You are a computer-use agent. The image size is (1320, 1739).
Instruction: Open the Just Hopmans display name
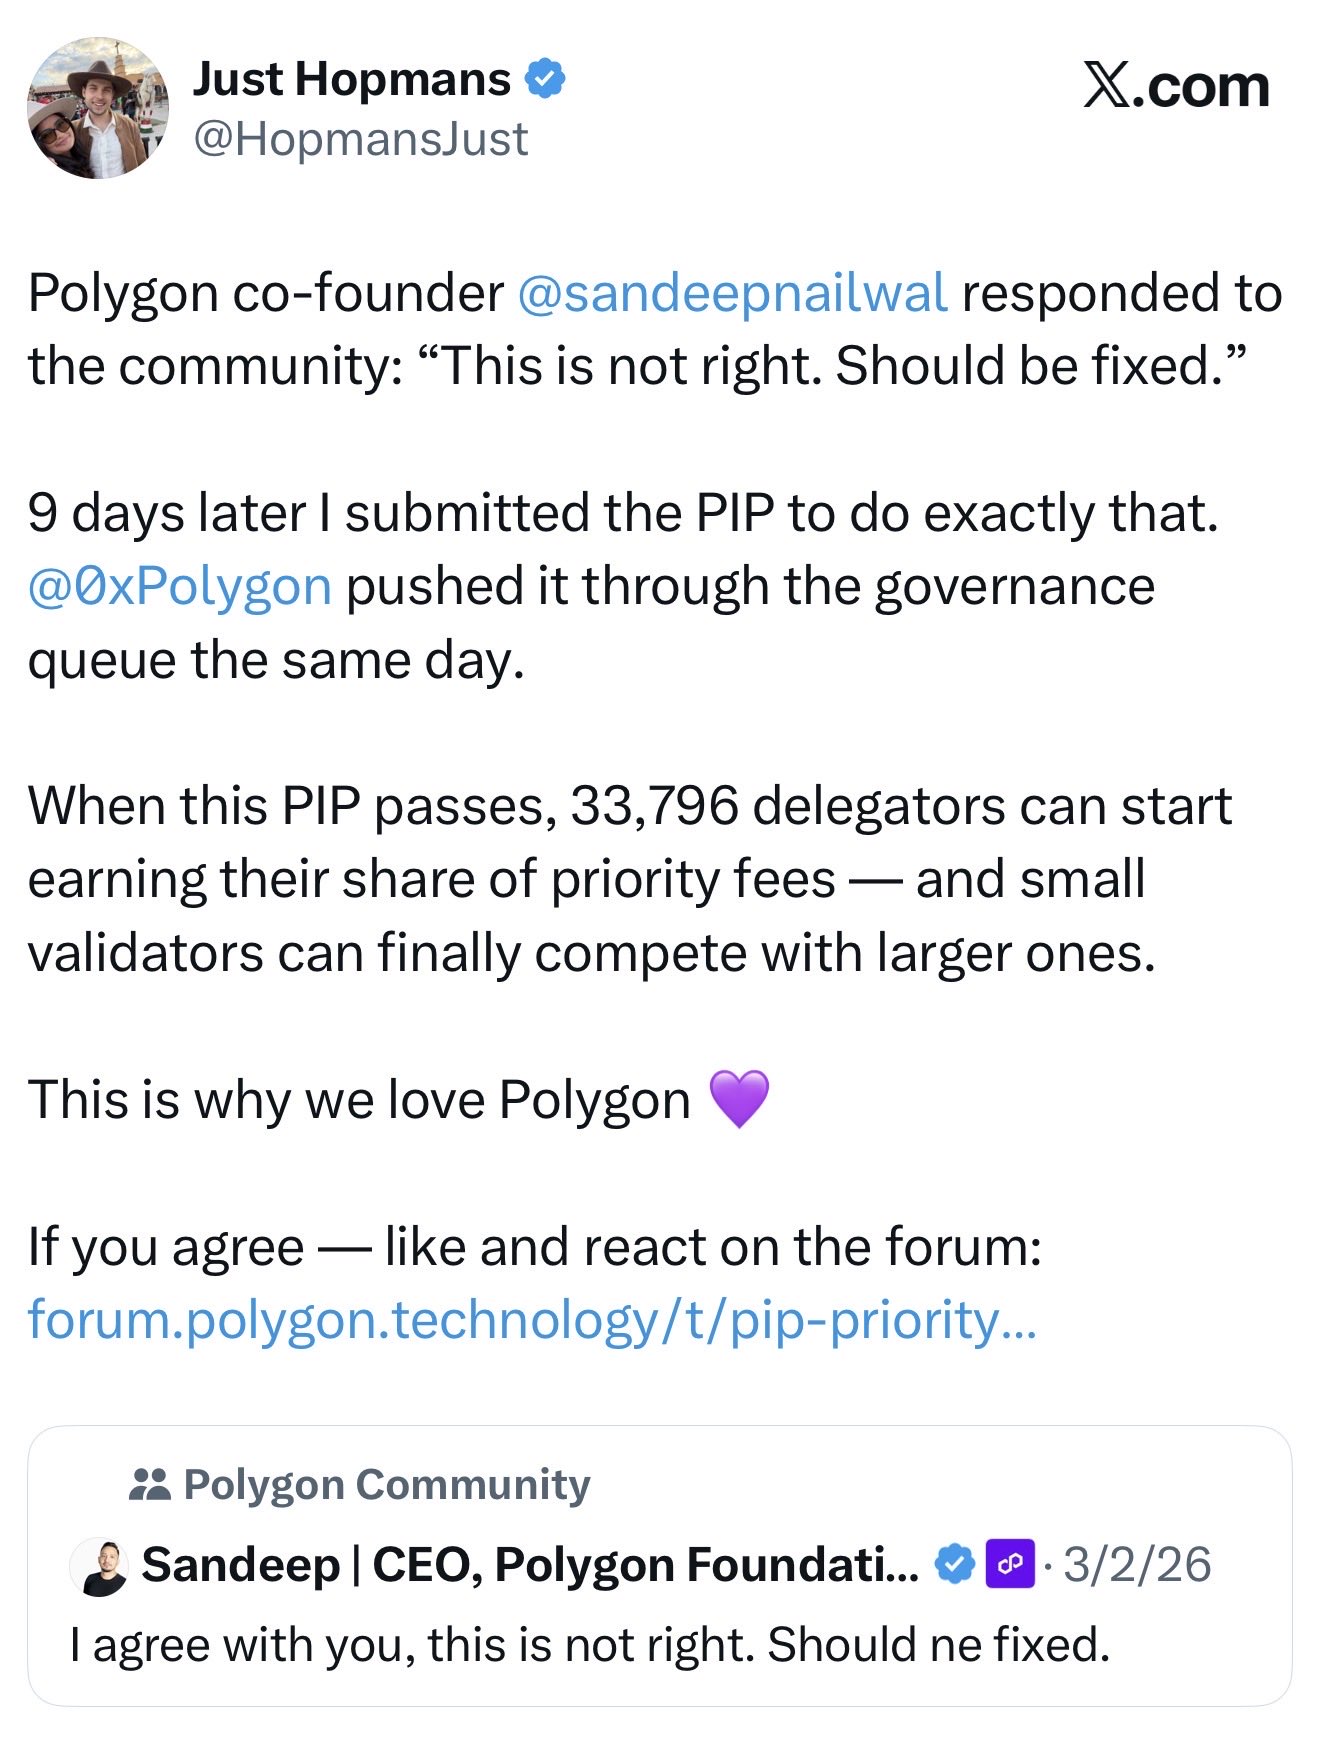click(351, 79)
